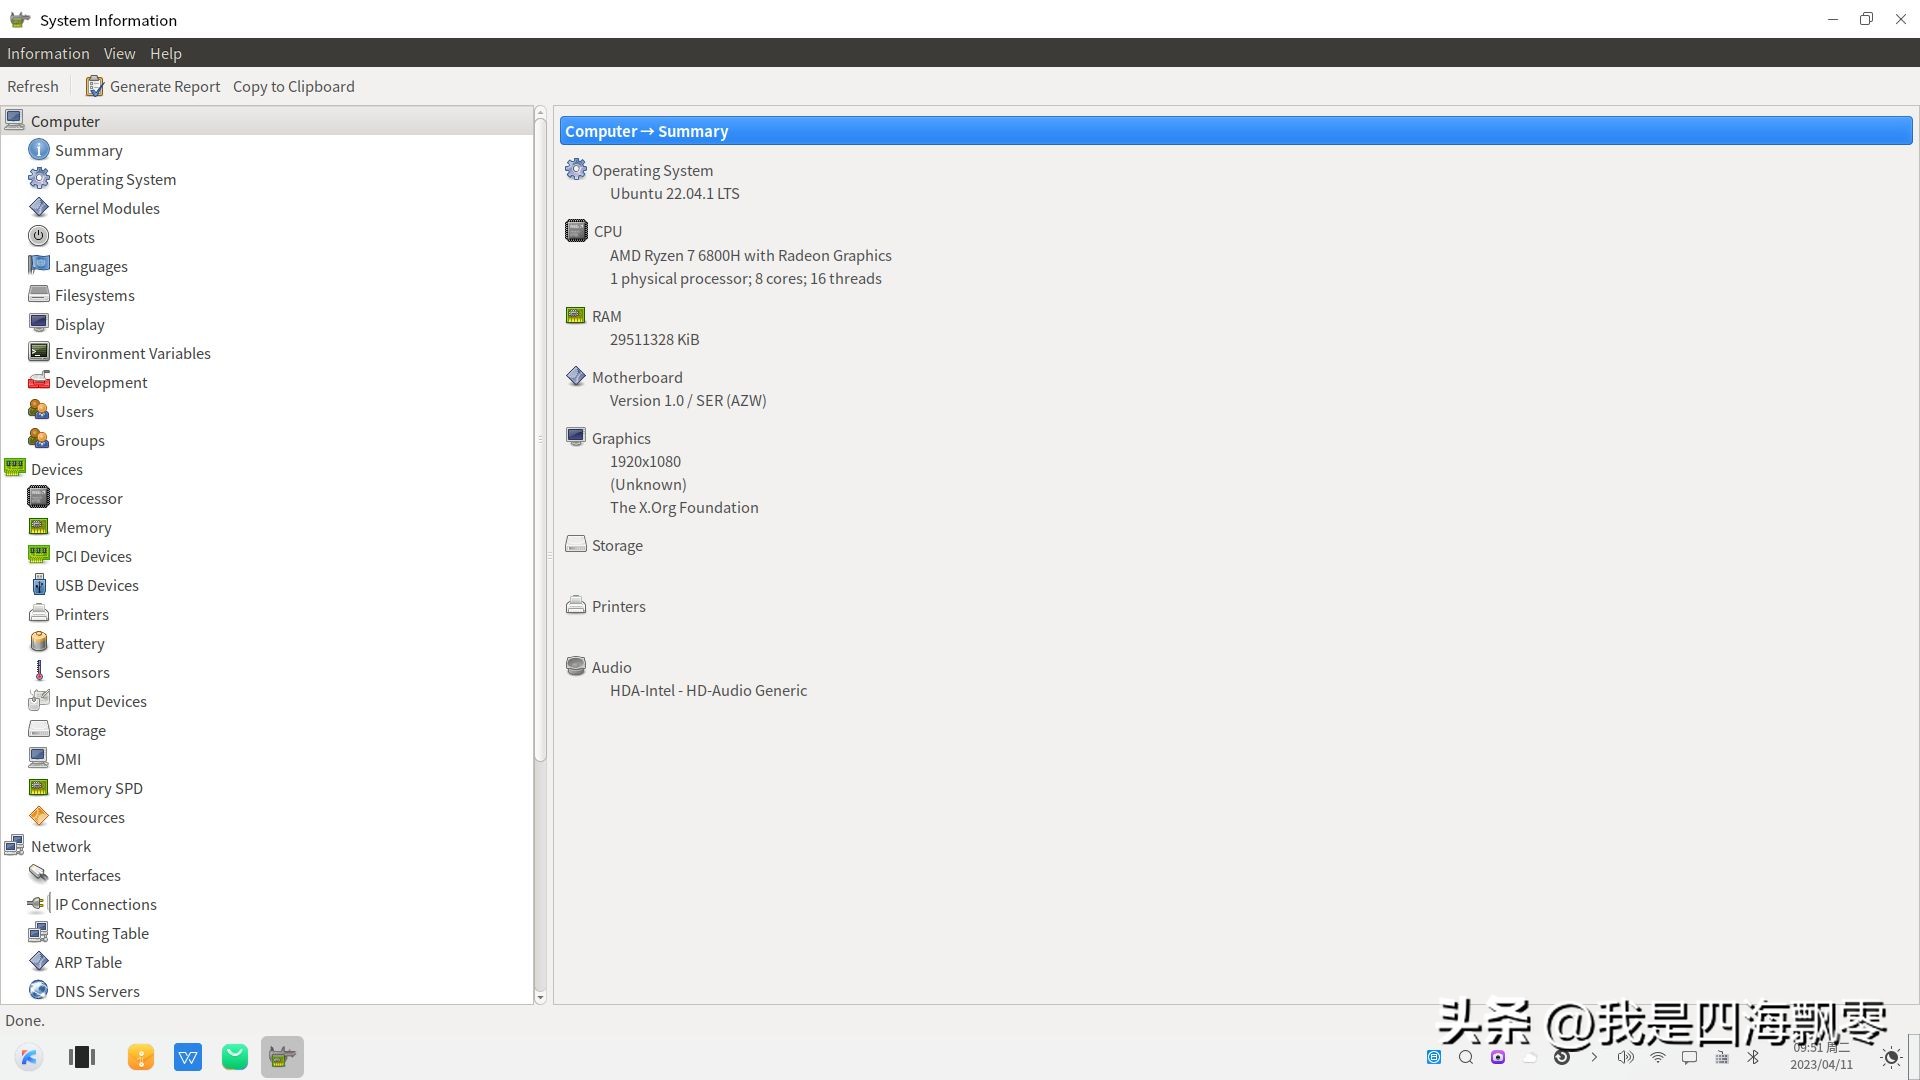Click the sidebar vertical scrollbar

pos(540,440)
